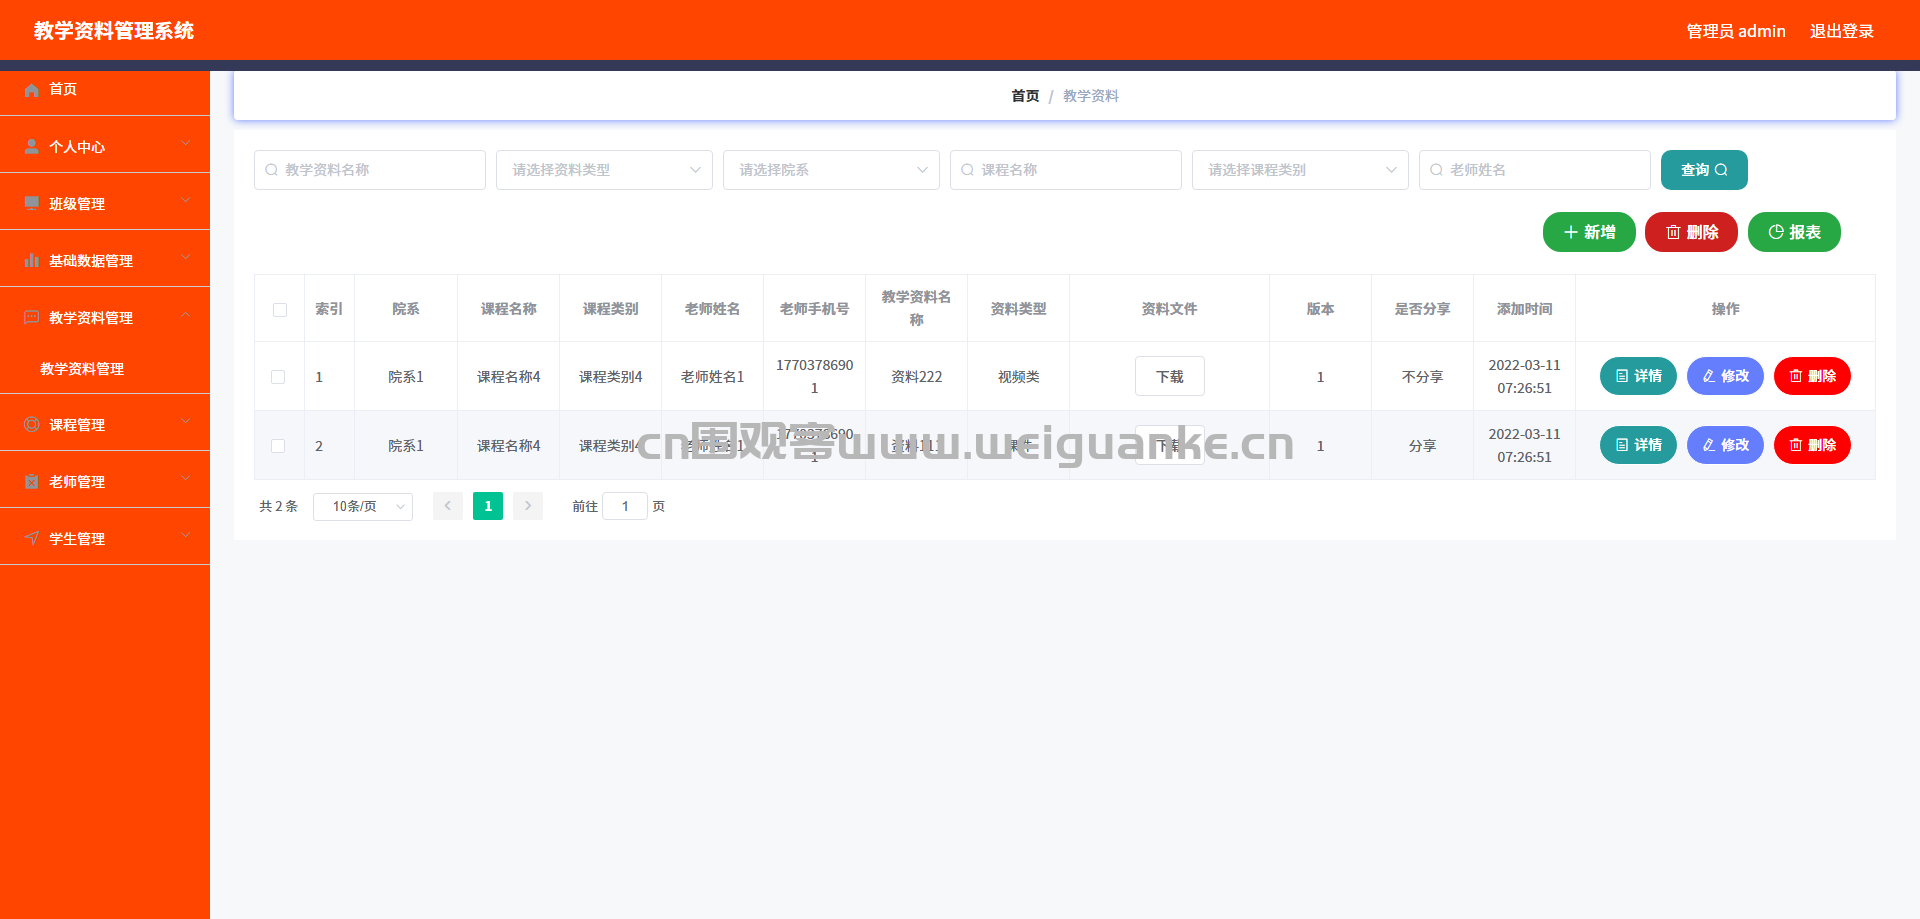Screen dimensions: 1920x919
Task: Click the search icon in the 教学资料名称 field
Action: (271, 170)
